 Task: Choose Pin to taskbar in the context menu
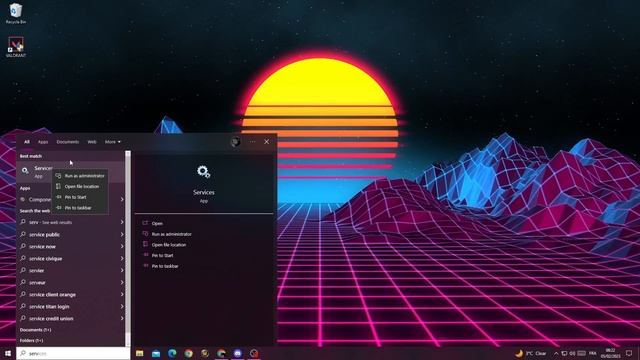(x=80, y=208)
